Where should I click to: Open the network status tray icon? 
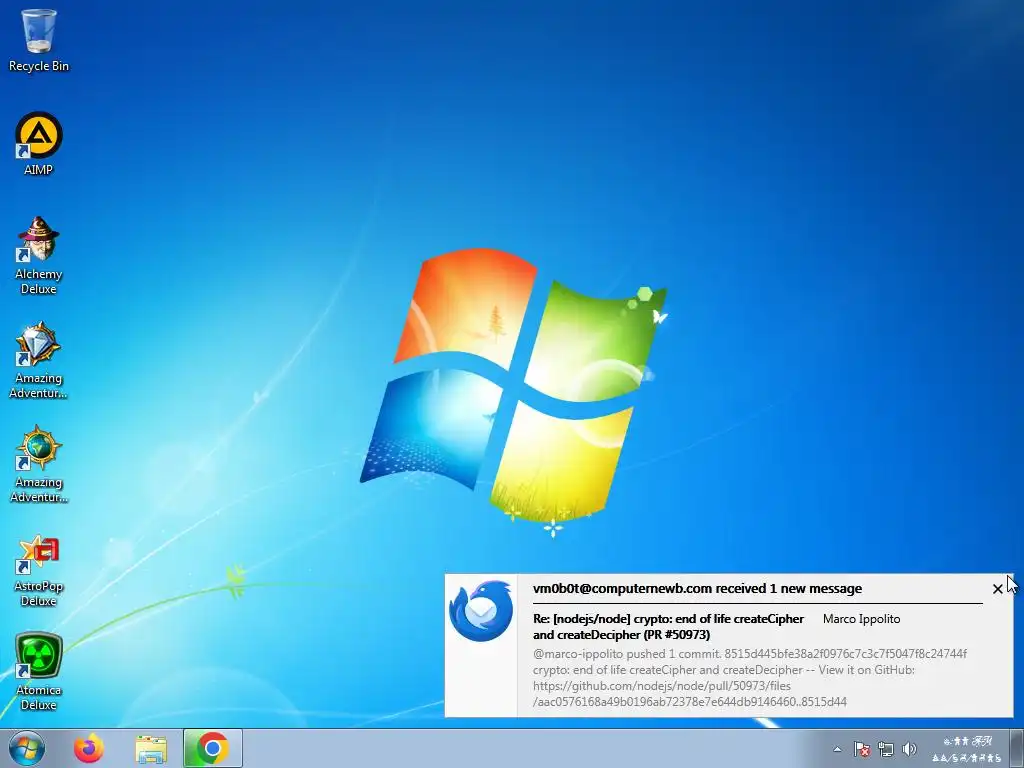(886, 749)
